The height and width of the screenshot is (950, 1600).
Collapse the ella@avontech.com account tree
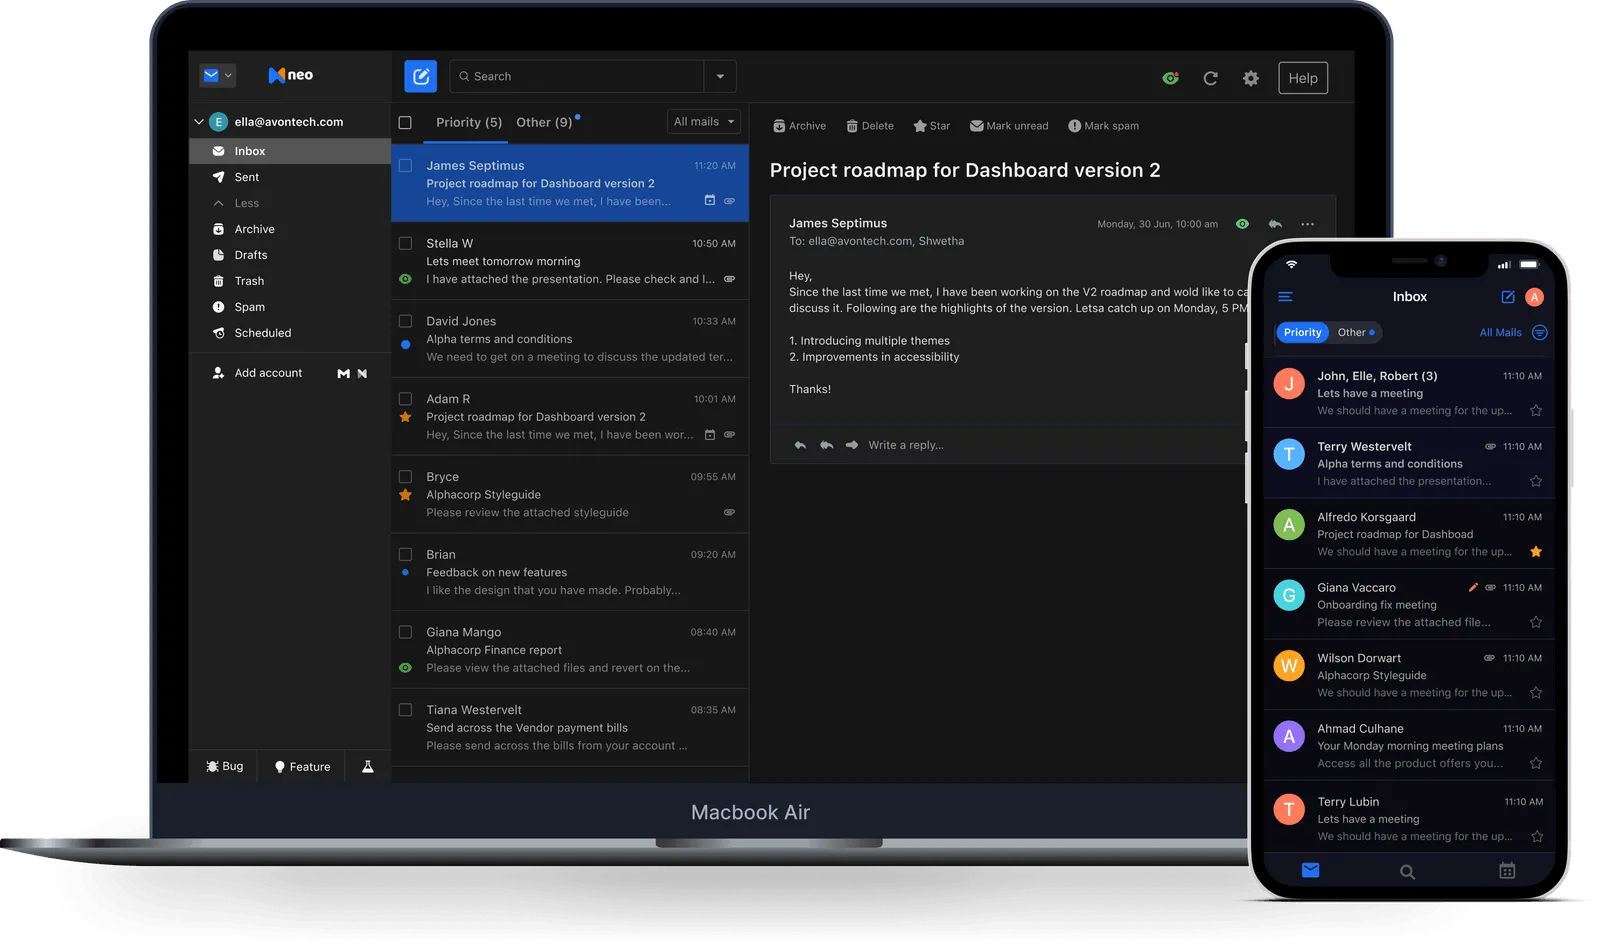click(198, 122)
